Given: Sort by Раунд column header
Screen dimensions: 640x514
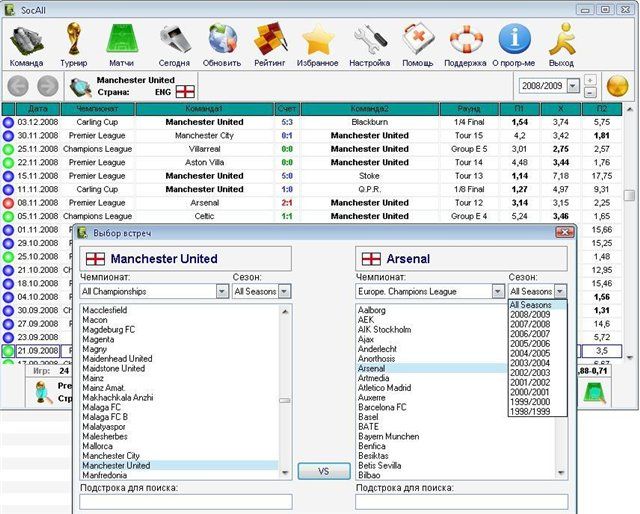Looking at the screenshot, I should [x=469, y=109].
